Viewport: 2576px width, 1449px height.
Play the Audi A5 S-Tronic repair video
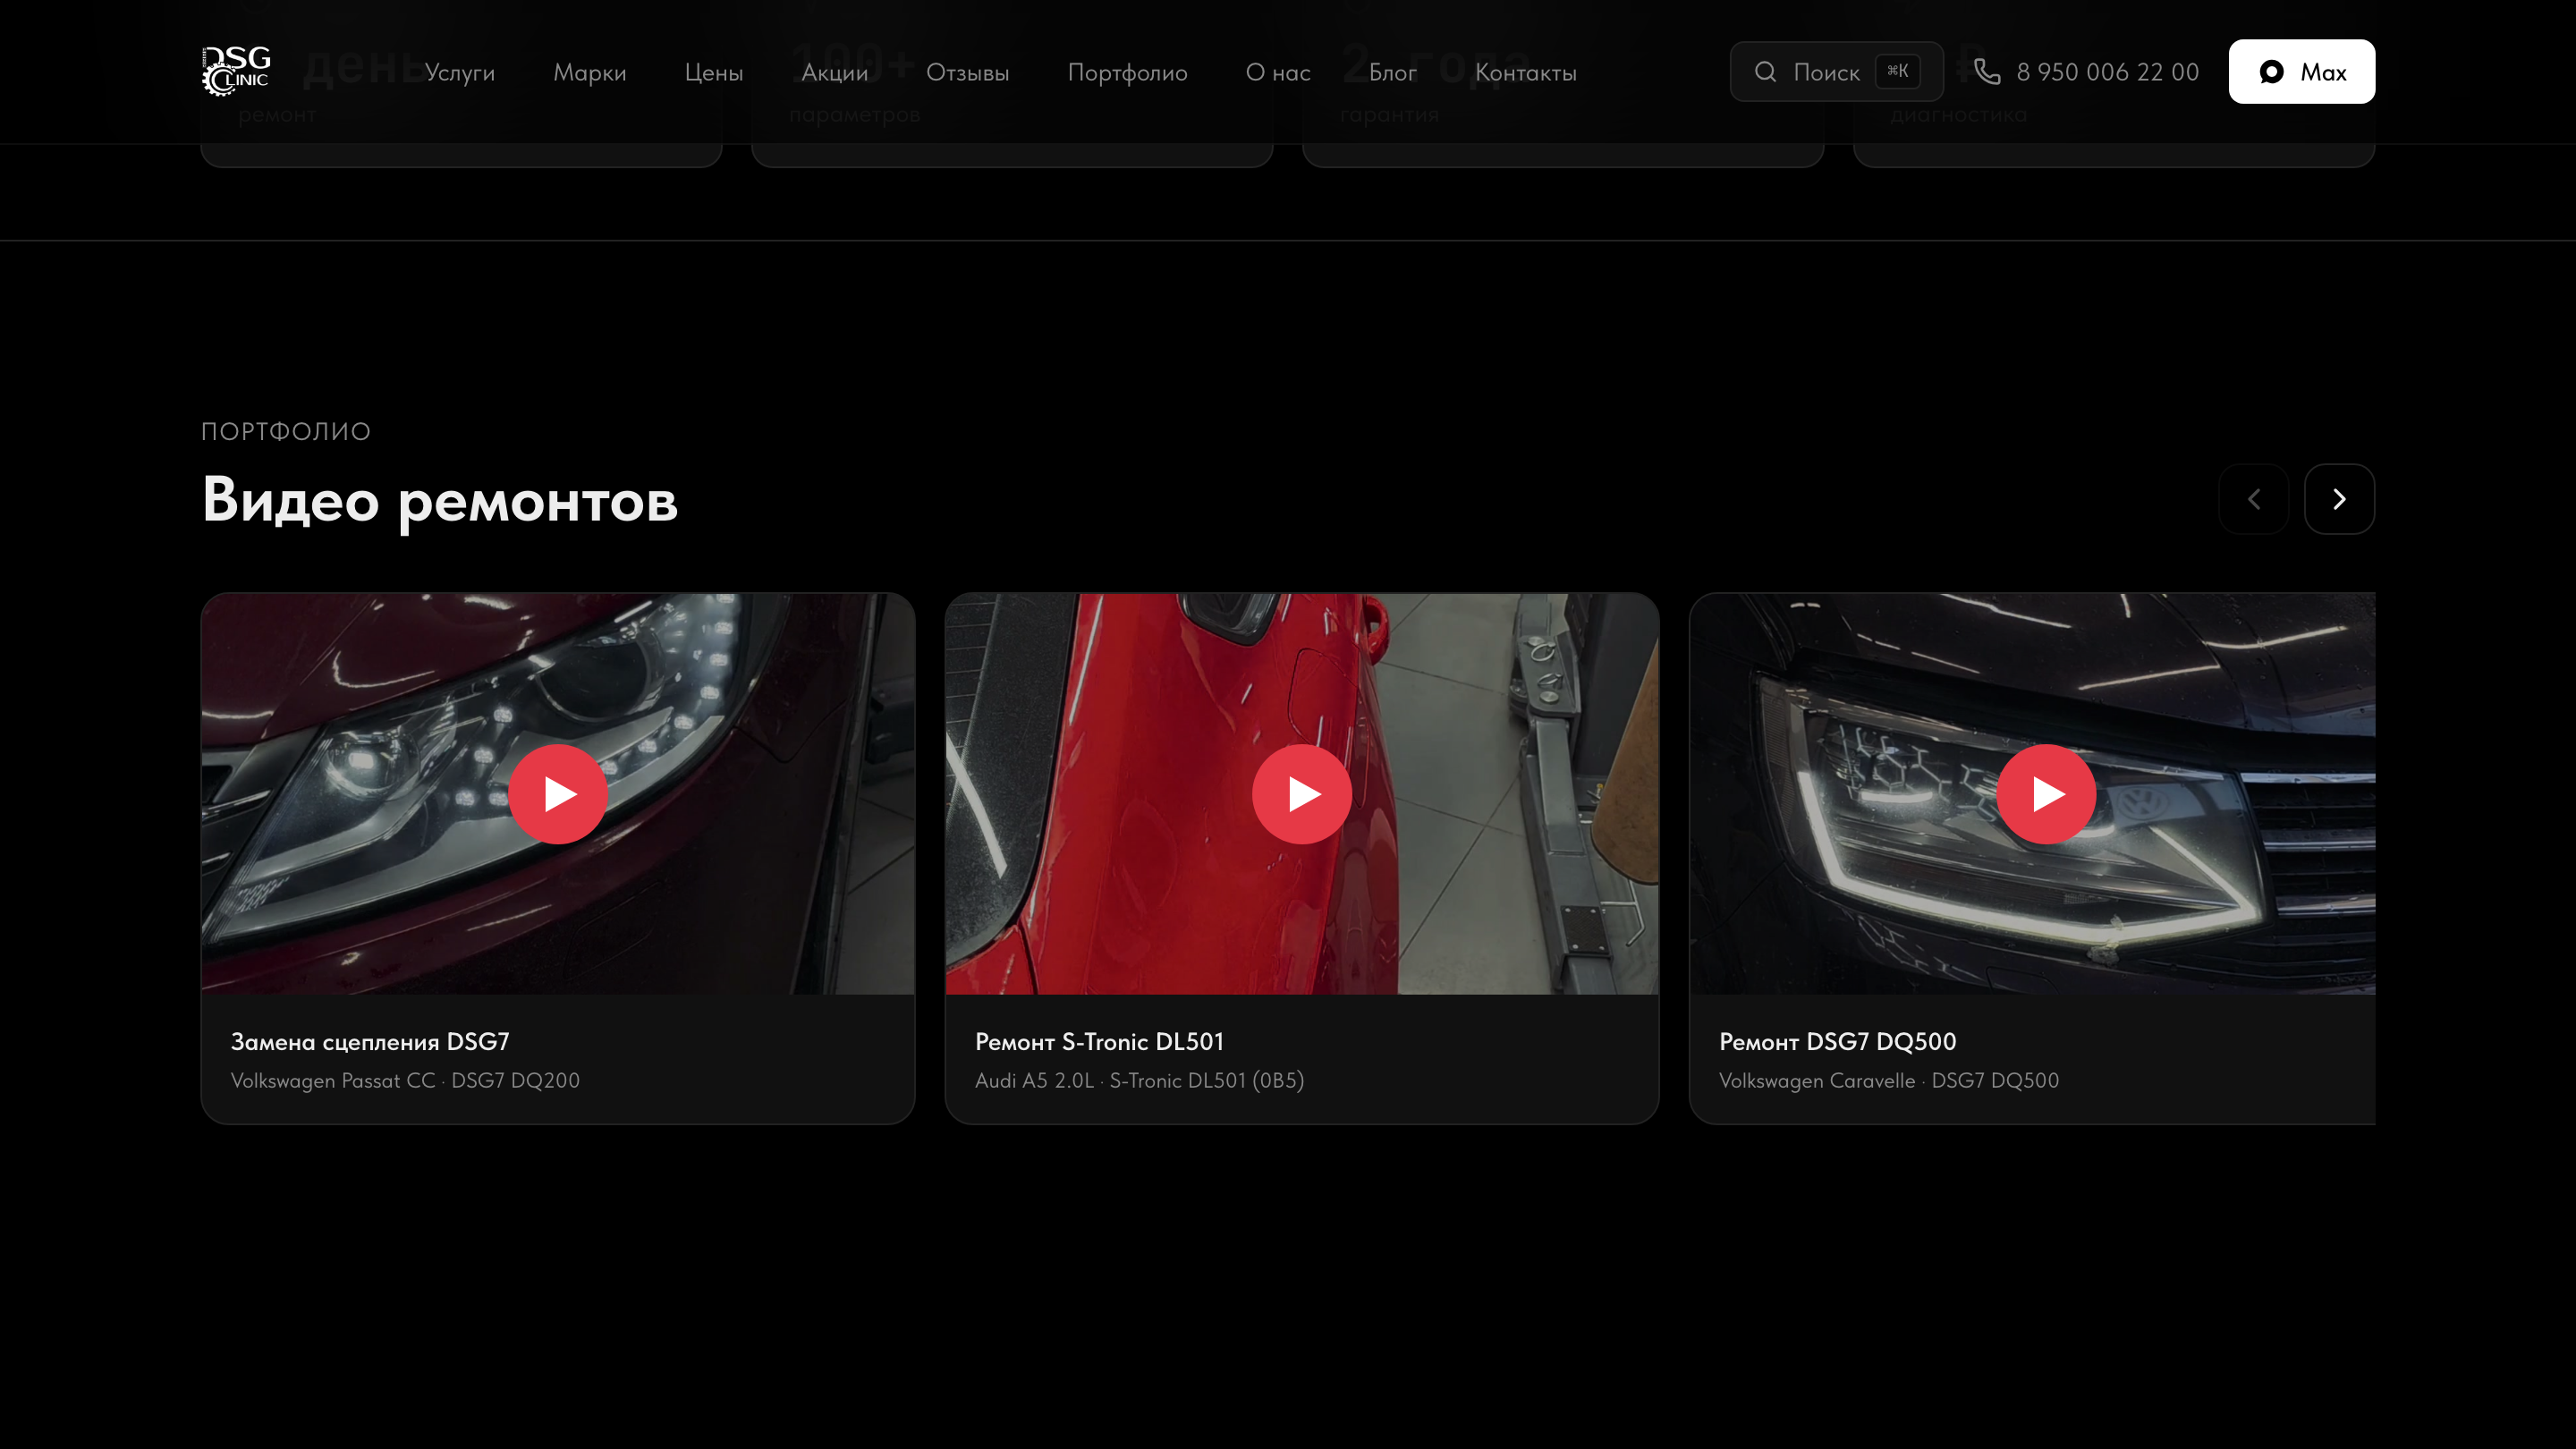coord(1301,794)
